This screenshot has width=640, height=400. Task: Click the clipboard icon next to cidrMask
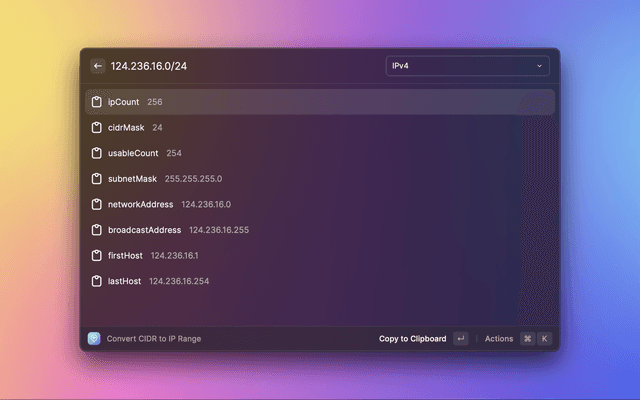[x=96, y=128]
